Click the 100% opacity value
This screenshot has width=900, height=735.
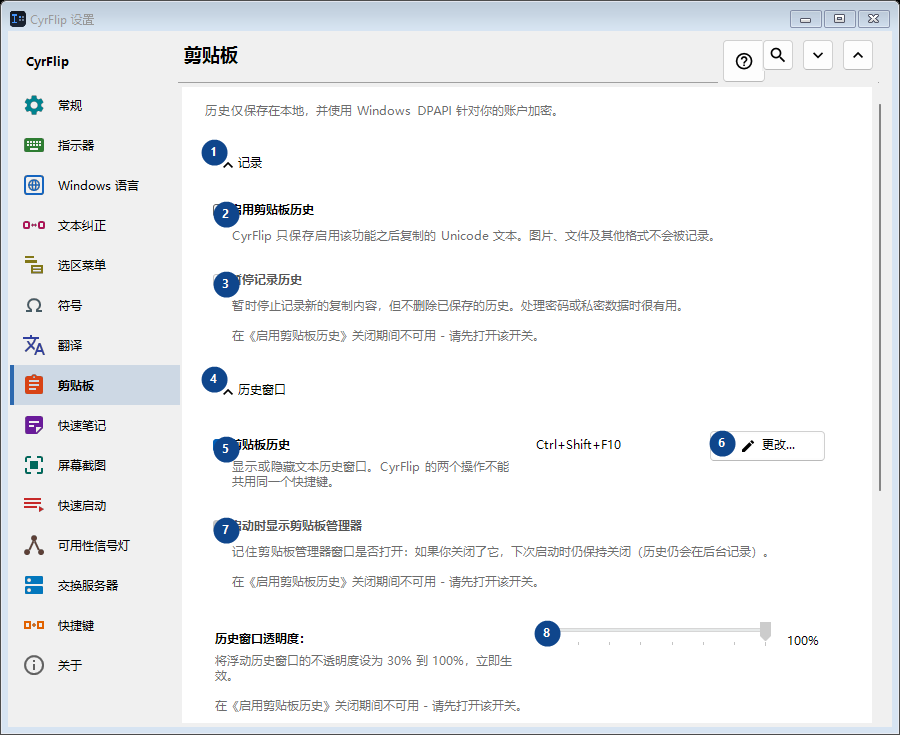[802, 641]
